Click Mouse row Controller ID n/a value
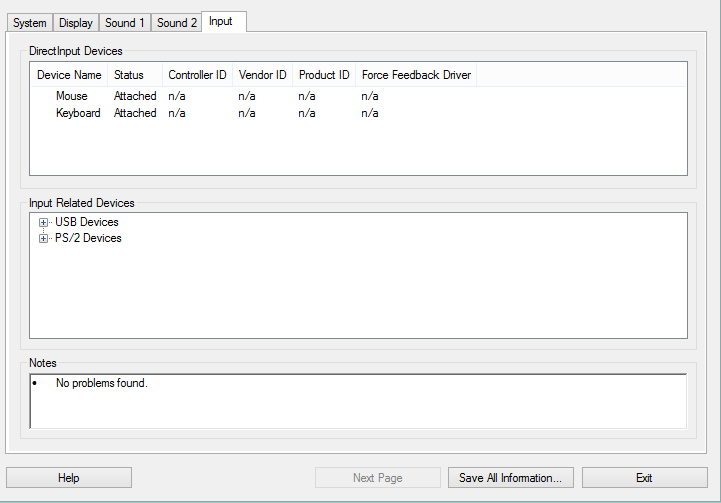 click(x=177, y=96)
